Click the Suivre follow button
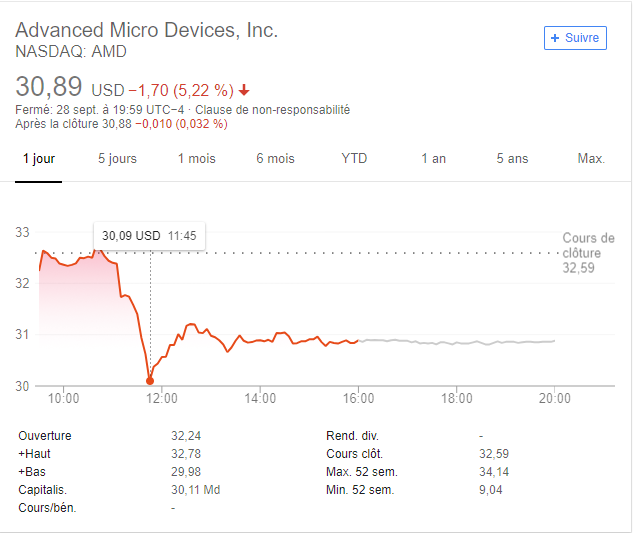634x533 pixels. [x=575, y=38]
